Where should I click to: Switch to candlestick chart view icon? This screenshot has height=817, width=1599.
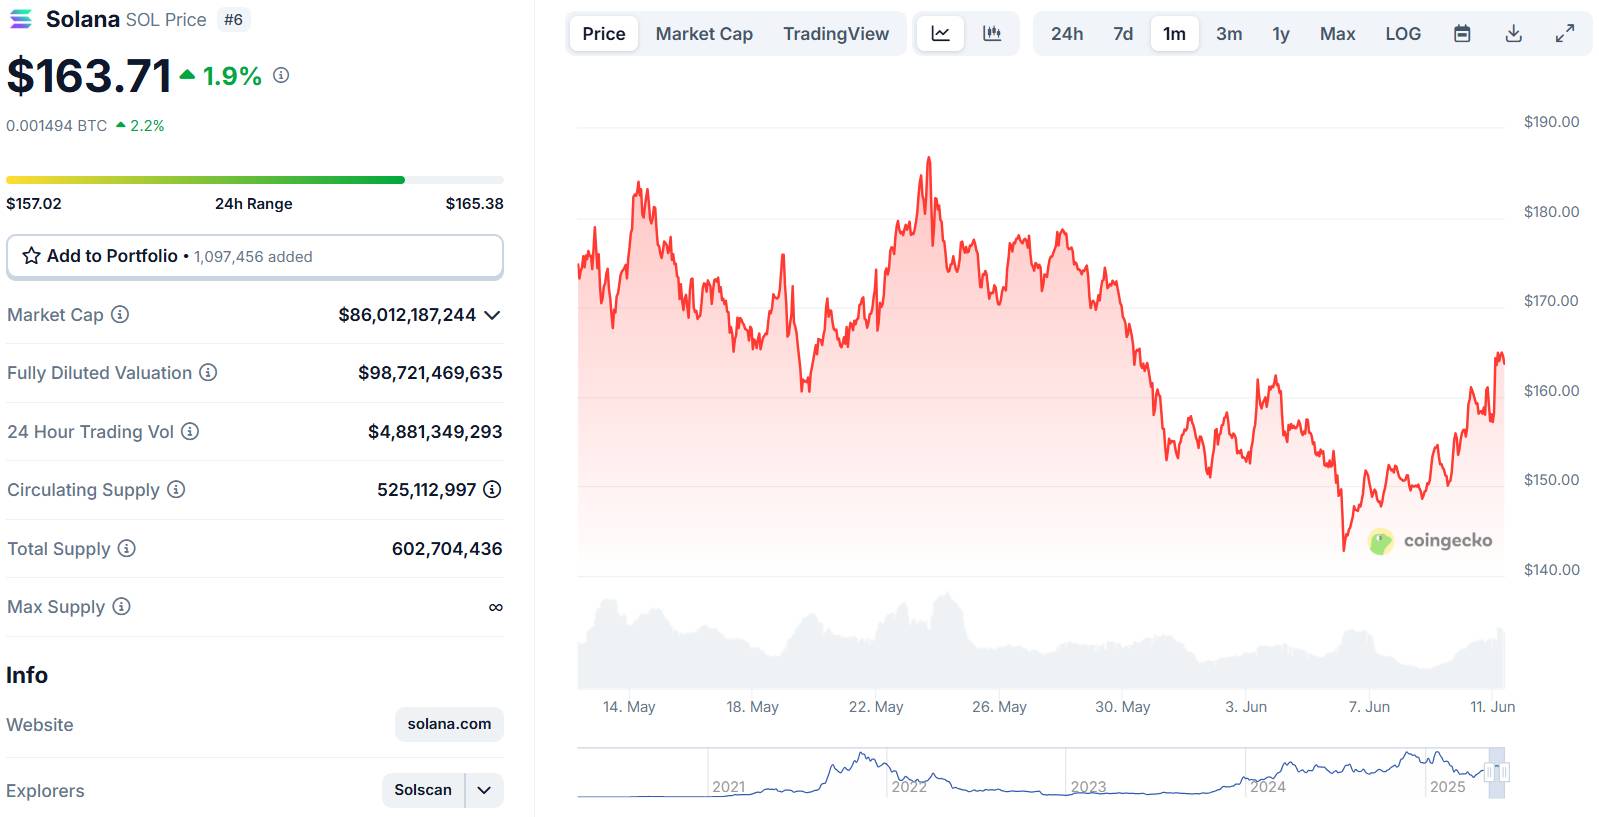(992, 34)
